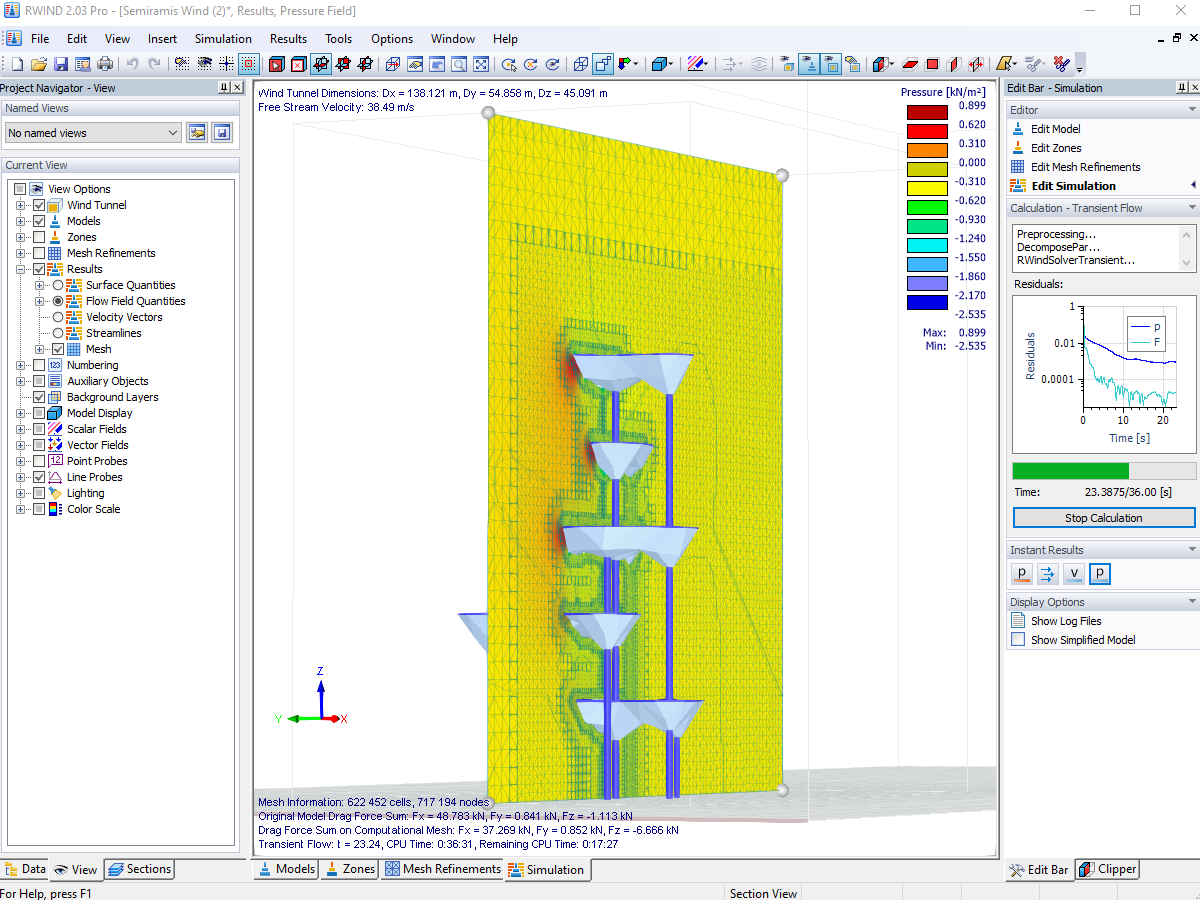Click the wireframe cube display icon
Viewport: 1200px width, 900px height.
[581, 64]
